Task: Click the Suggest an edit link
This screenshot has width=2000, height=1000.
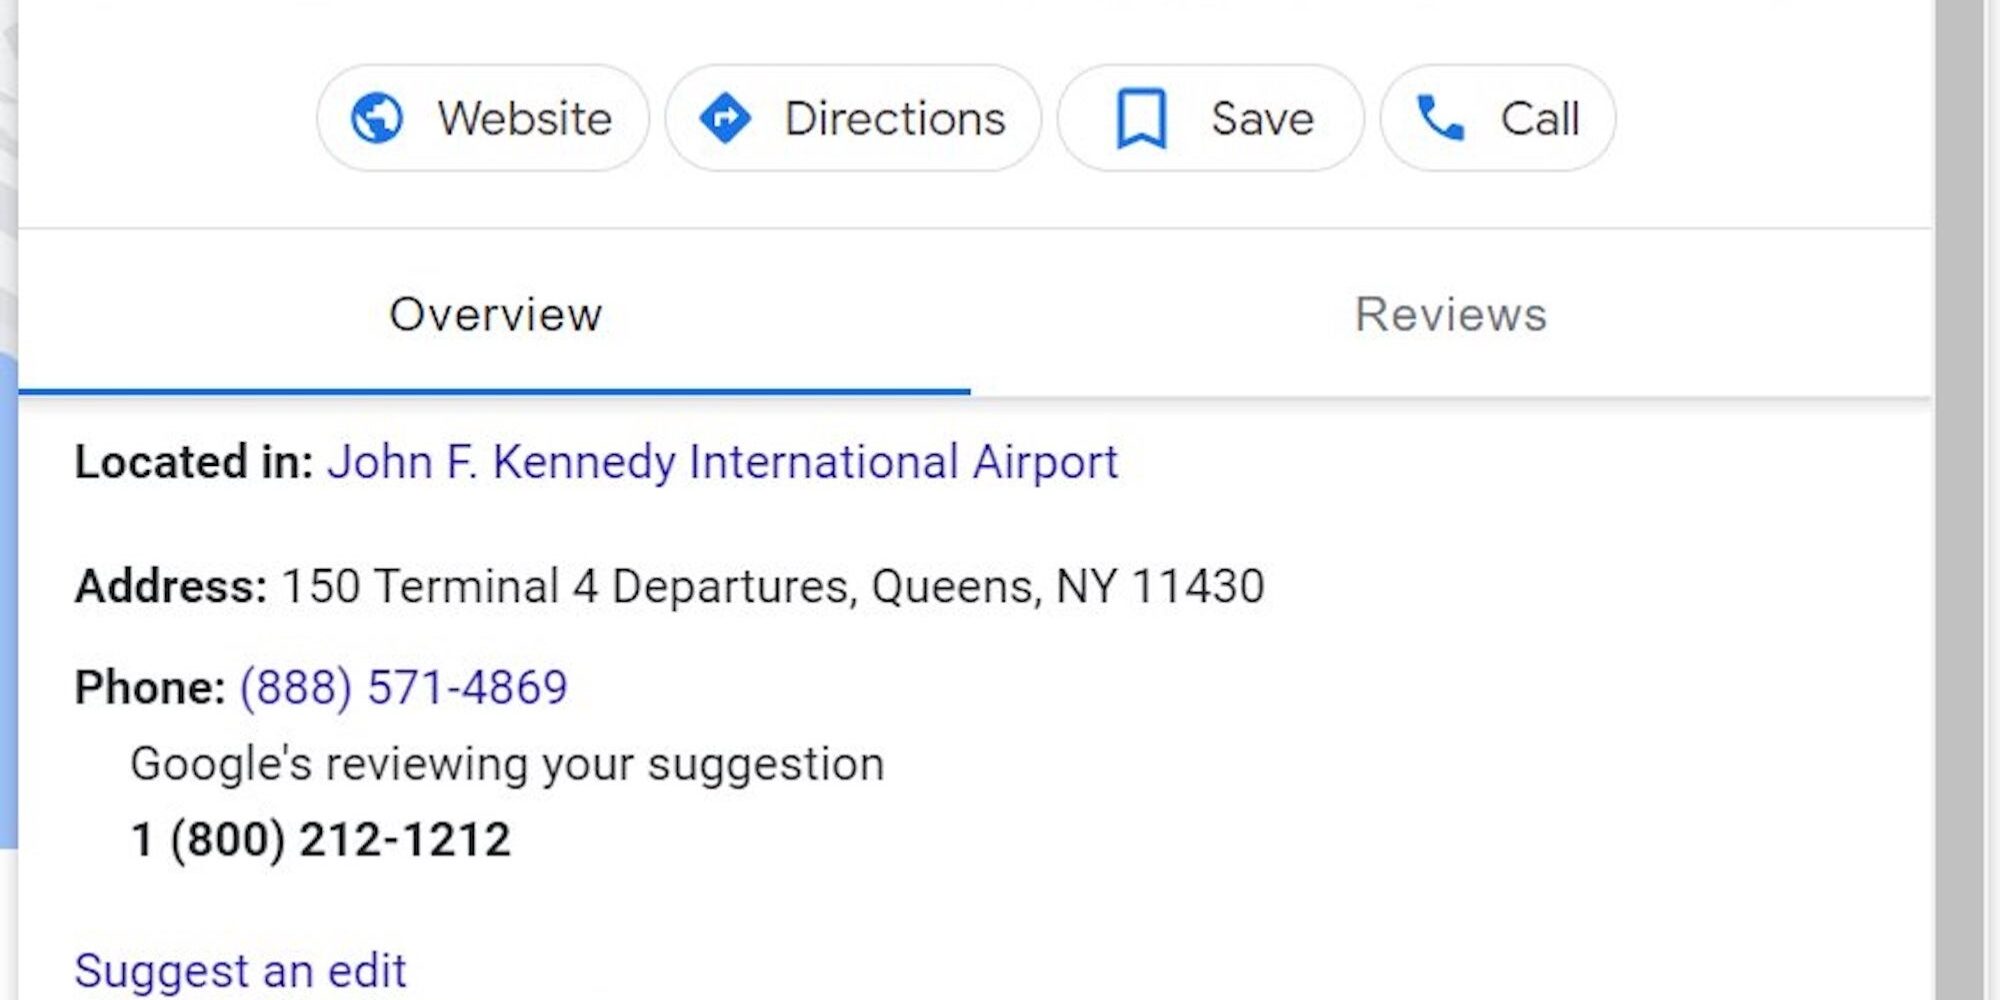Action: click(240, 970)
